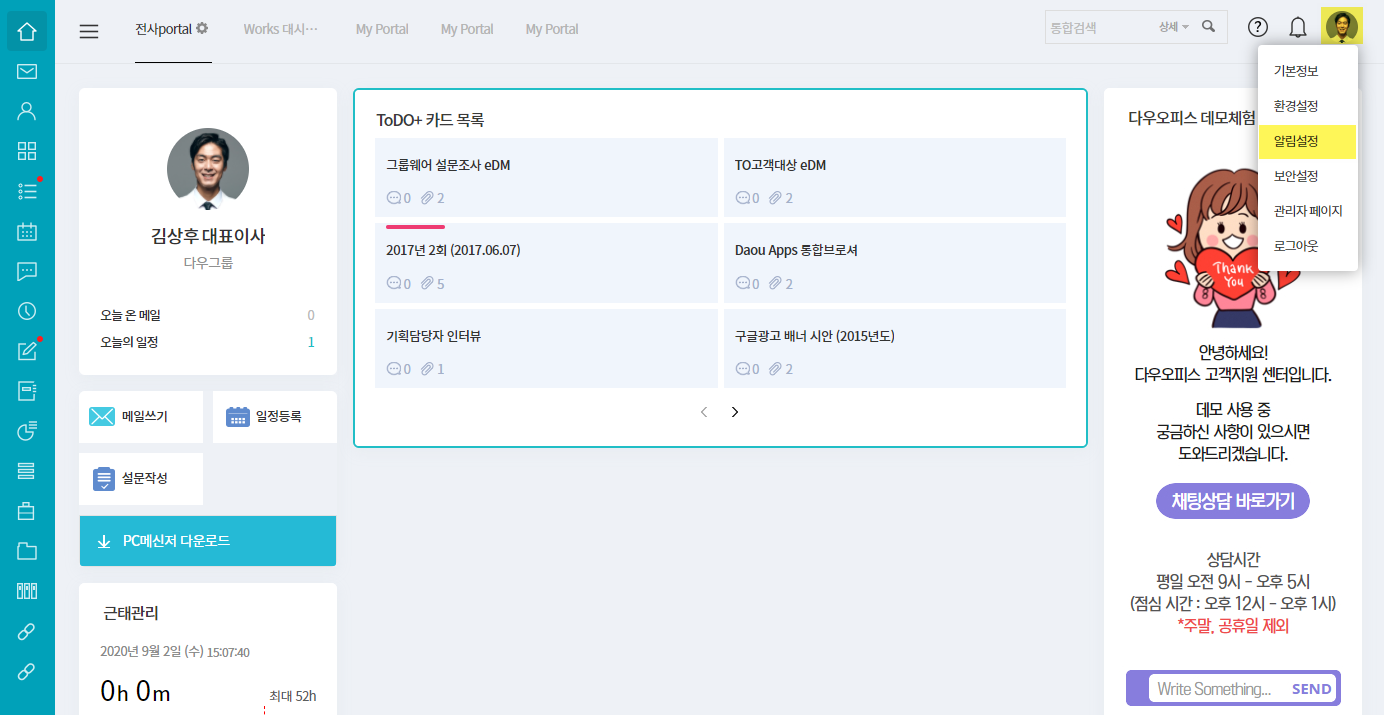The height and width of the screenshot is (715, 1384).
Task: Expand the 상세 search dropdown
Action: click(1174, 28)
